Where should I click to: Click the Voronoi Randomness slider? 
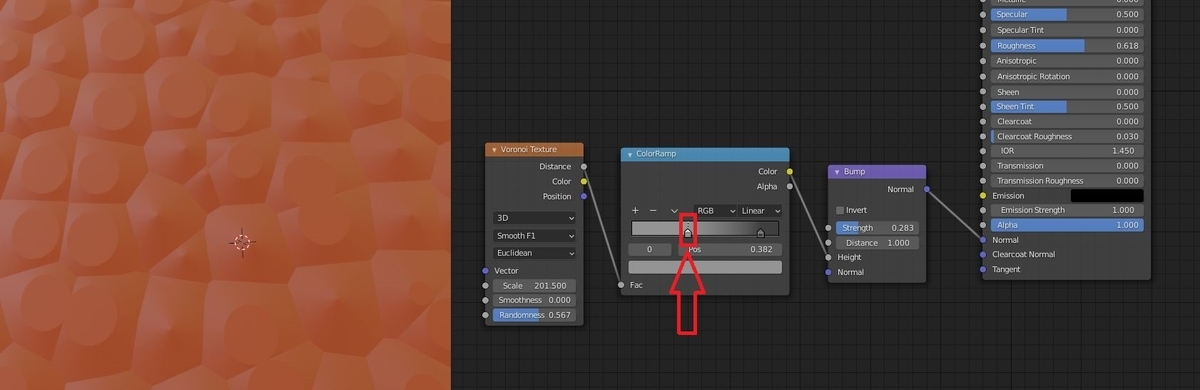534,314
